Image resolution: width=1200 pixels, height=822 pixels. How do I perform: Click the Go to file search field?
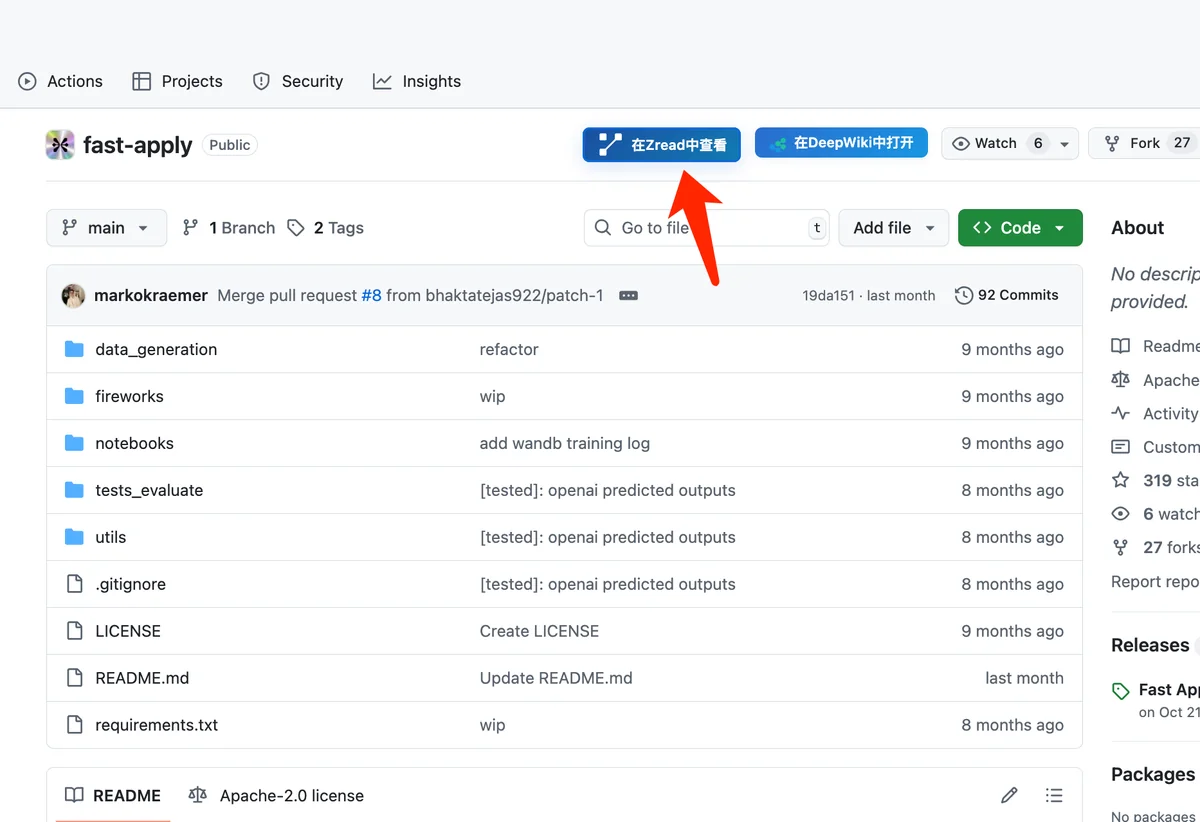pyautogui.click(x=700, y=228)
